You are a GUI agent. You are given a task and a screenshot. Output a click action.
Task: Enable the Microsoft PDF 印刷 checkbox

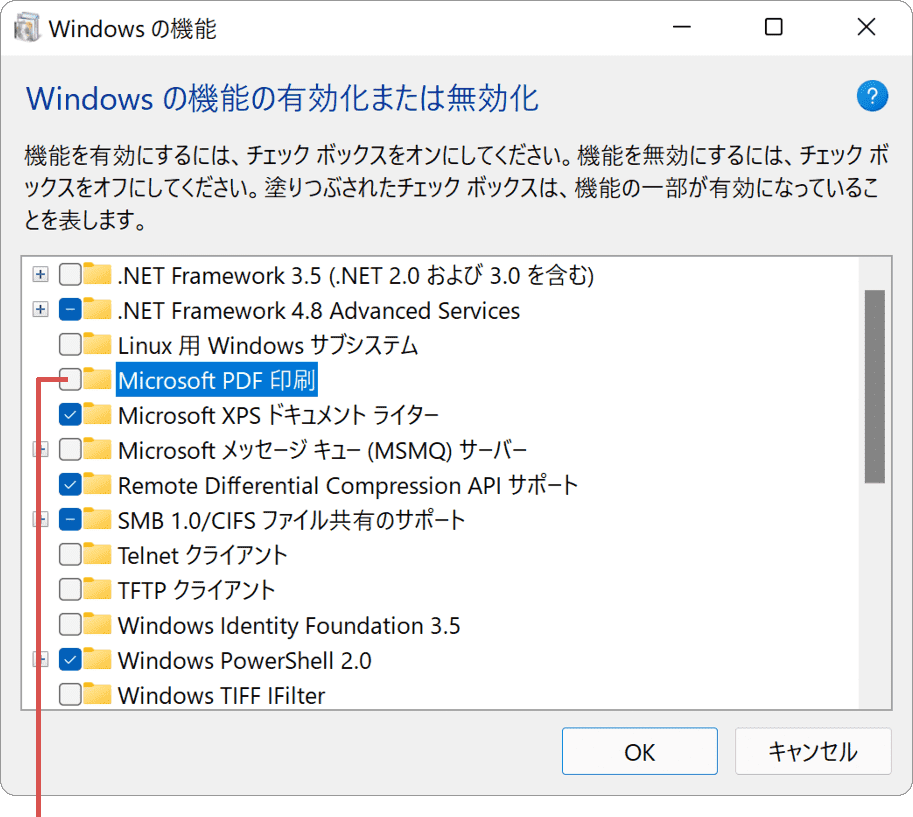coord(68,380)
